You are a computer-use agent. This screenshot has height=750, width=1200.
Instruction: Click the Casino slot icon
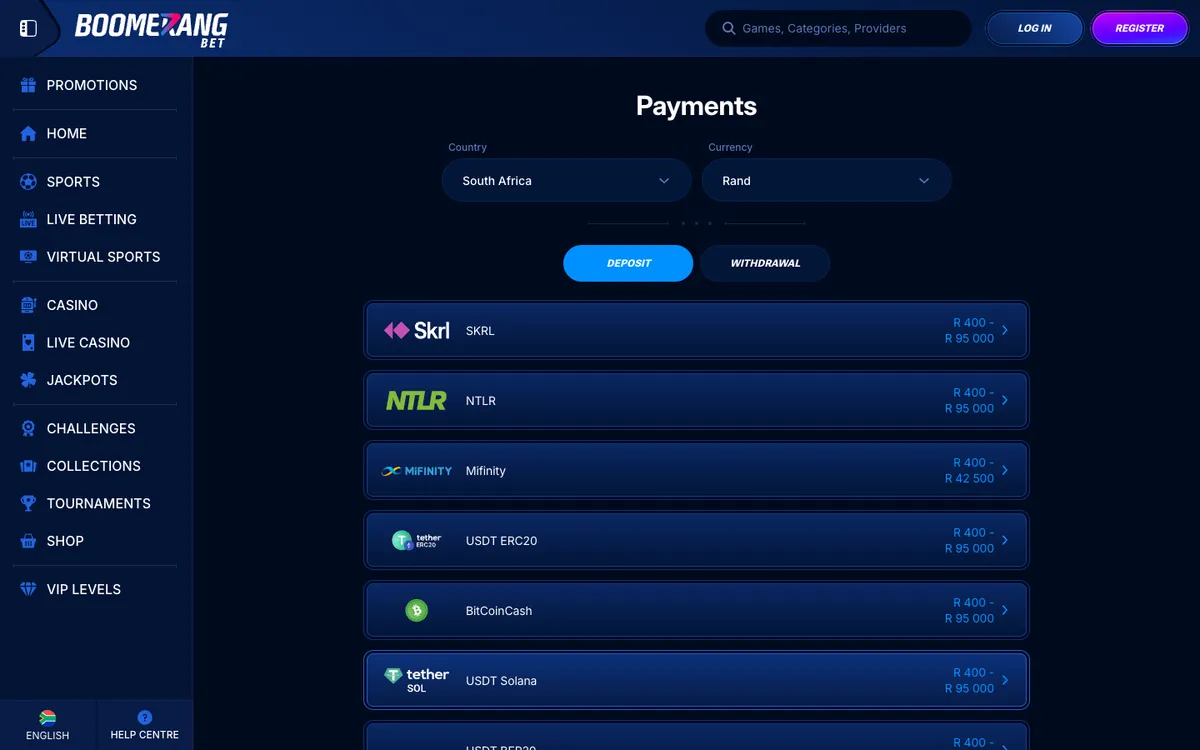28,304
